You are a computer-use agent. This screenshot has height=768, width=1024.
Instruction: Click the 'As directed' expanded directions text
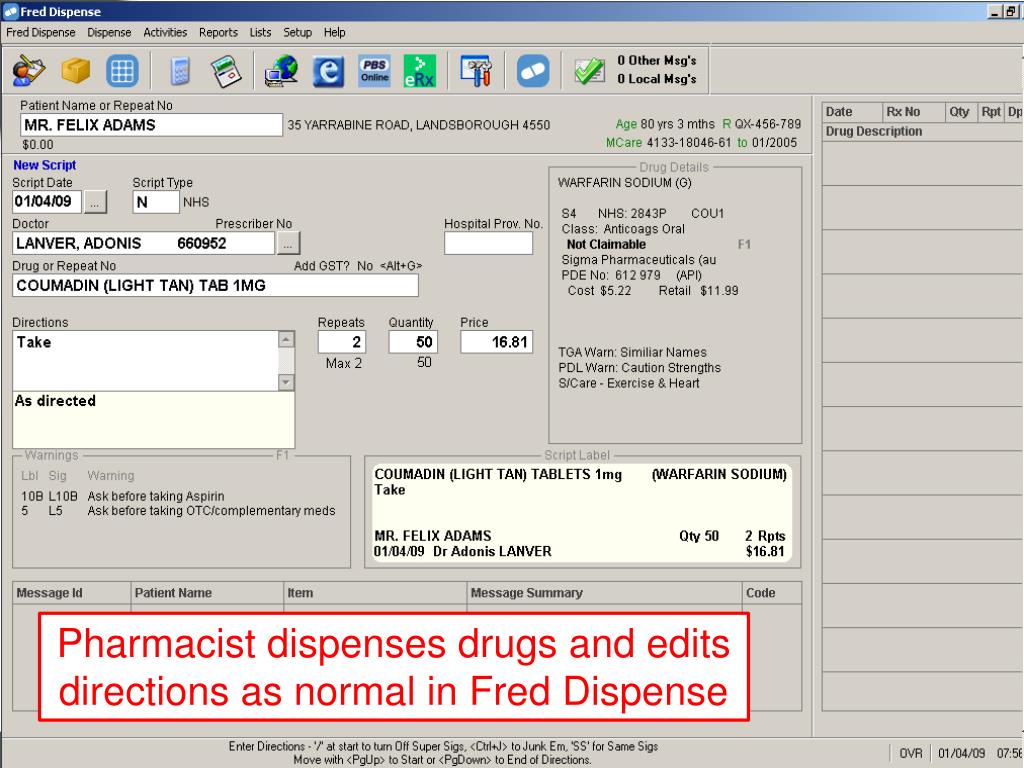click(56, 401)
